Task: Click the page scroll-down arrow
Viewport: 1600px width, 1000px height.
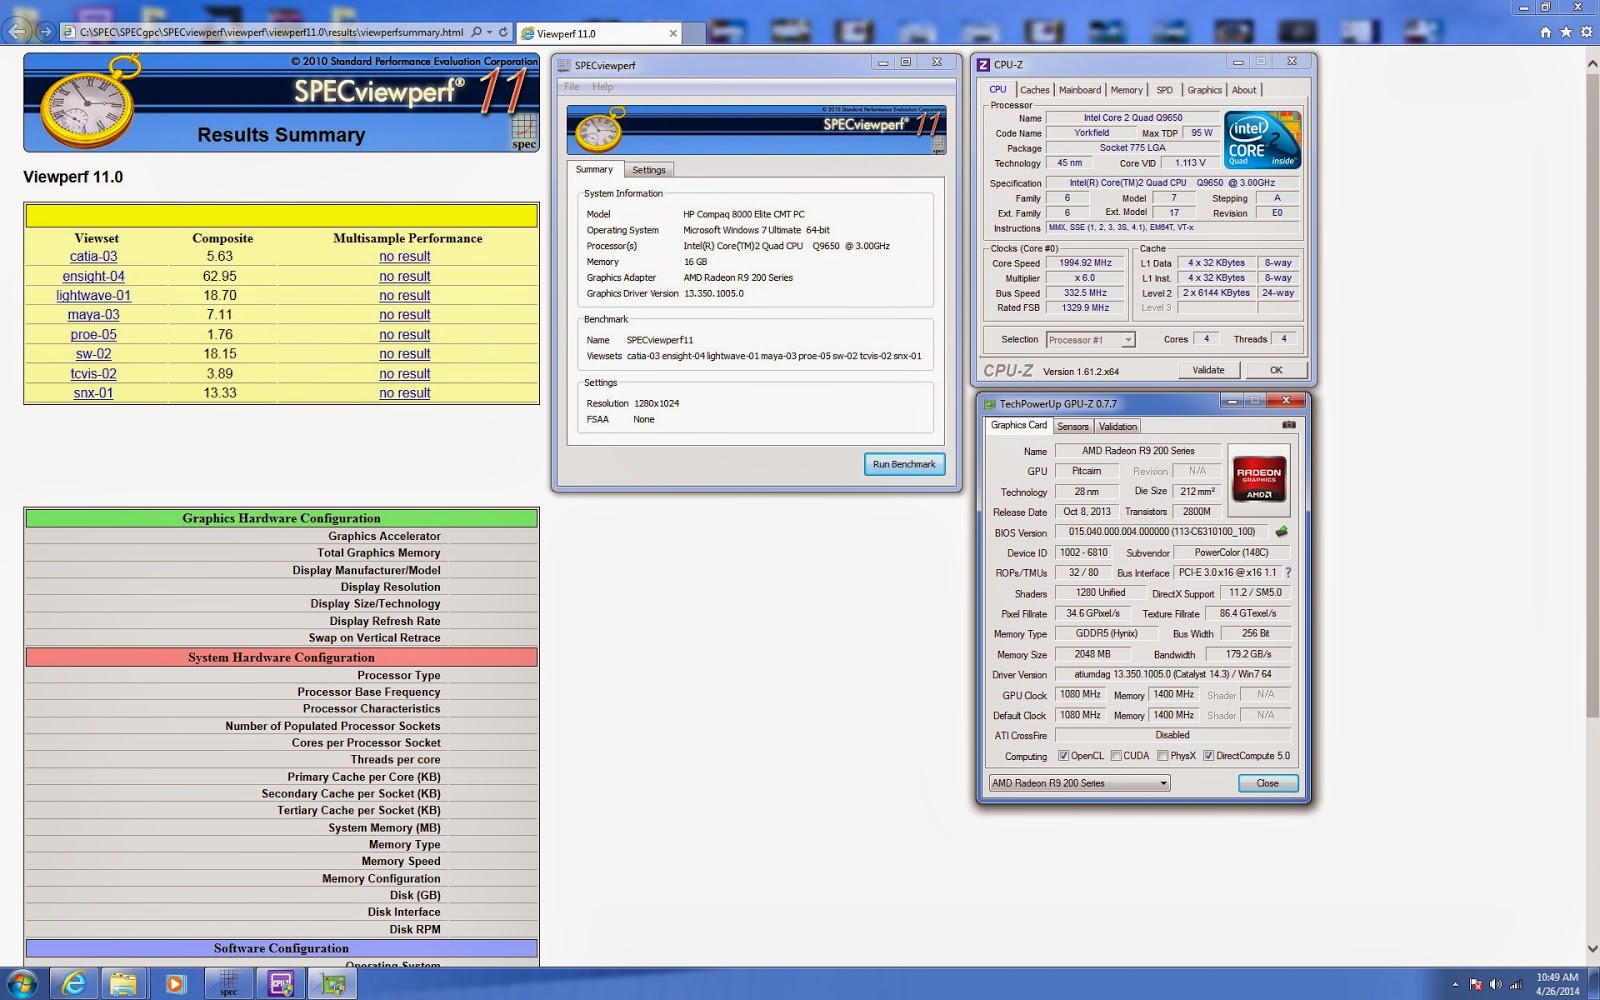Action: tap(1592, 949)
